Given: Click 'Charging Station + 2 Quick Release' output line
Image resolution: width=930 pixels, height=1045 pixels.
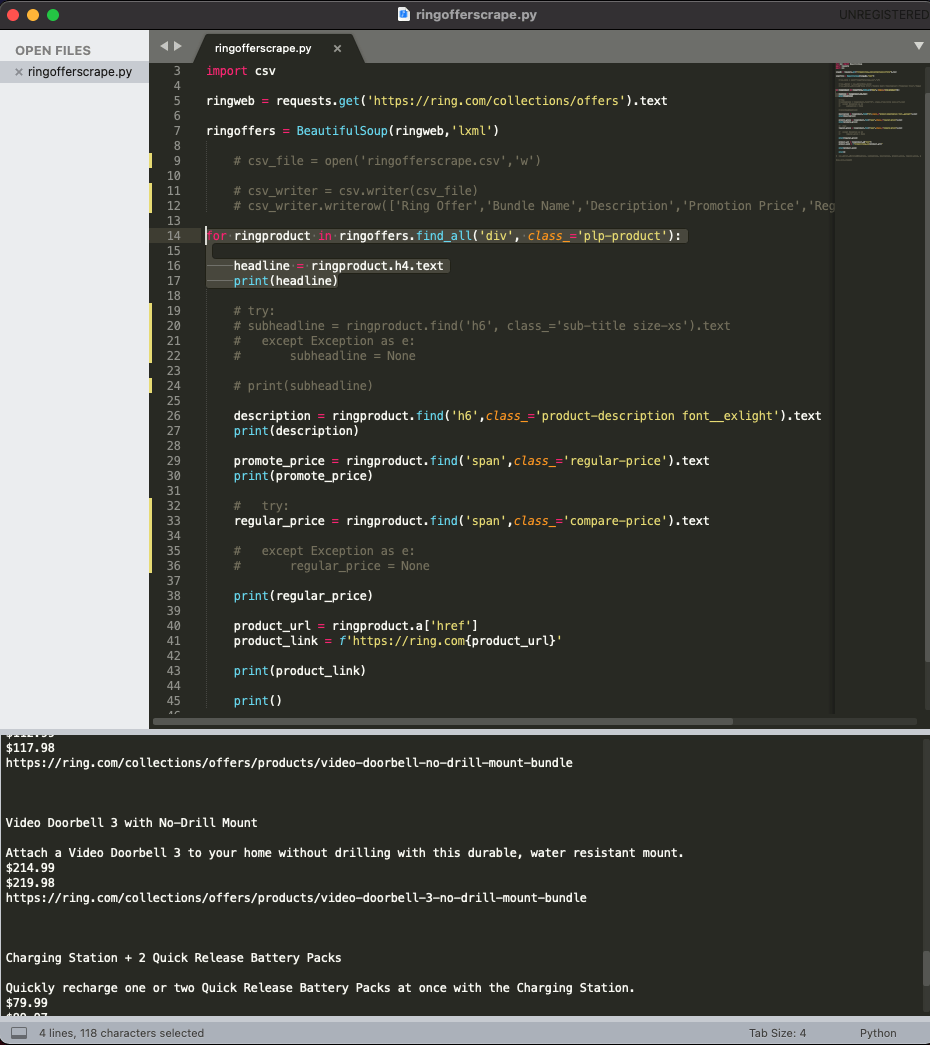Looking at the screenshot, I should 173,958.
